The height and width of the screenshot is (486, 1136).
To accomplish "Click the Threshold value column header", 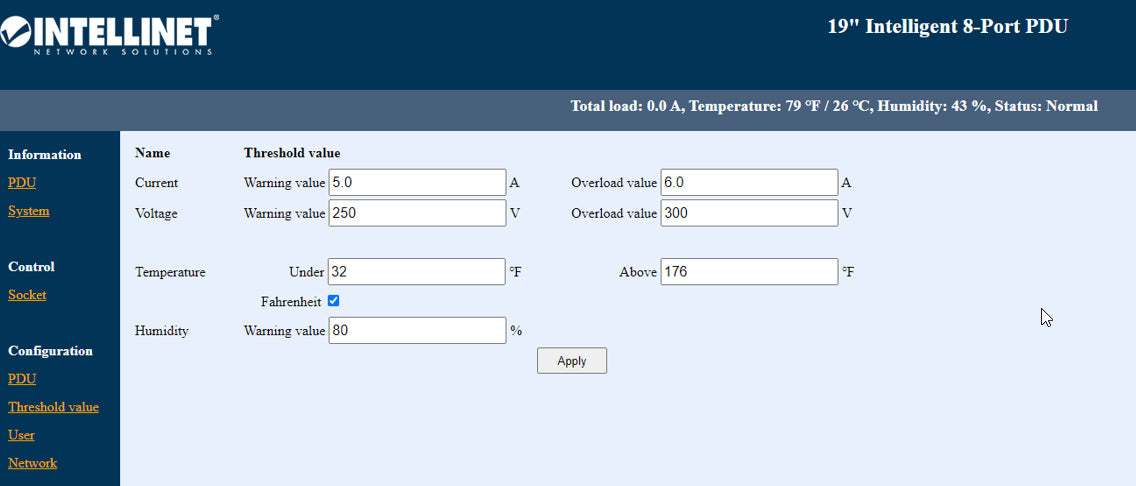I will pos(292,153).
